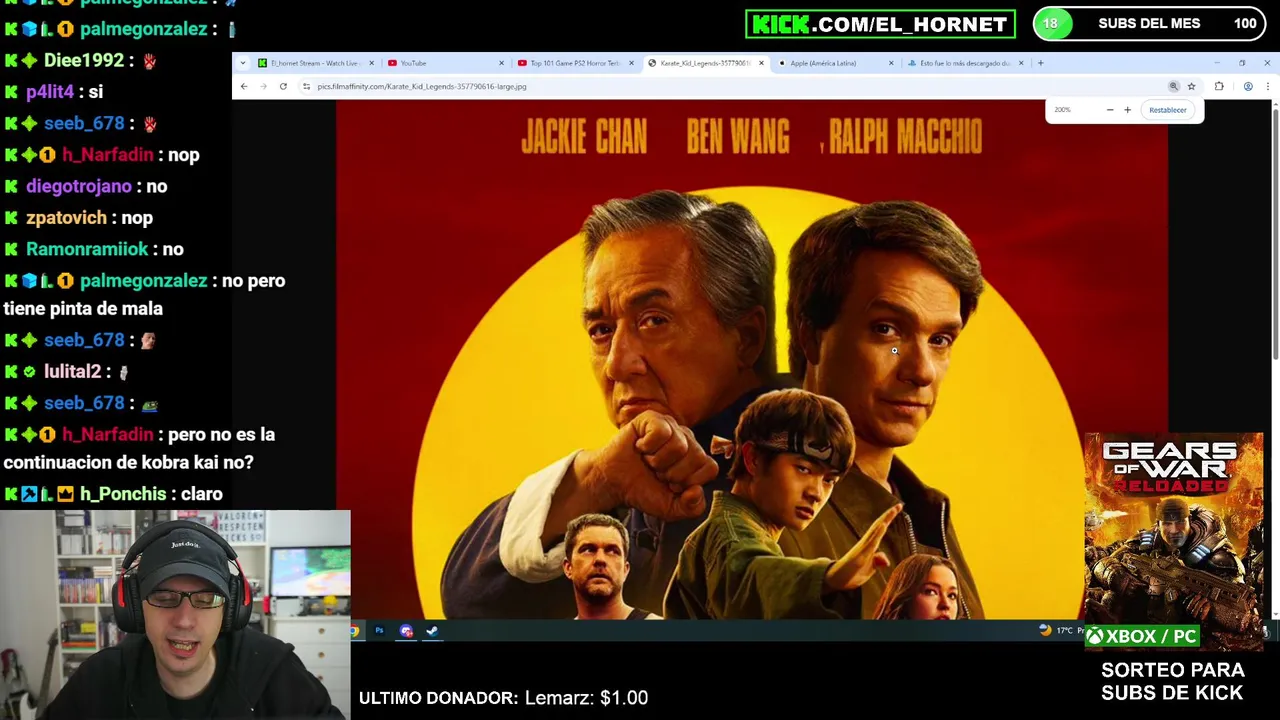Open Steam from the taskbar
The width and height of the screenshot is (1280, 720).
tap(432, 631)
